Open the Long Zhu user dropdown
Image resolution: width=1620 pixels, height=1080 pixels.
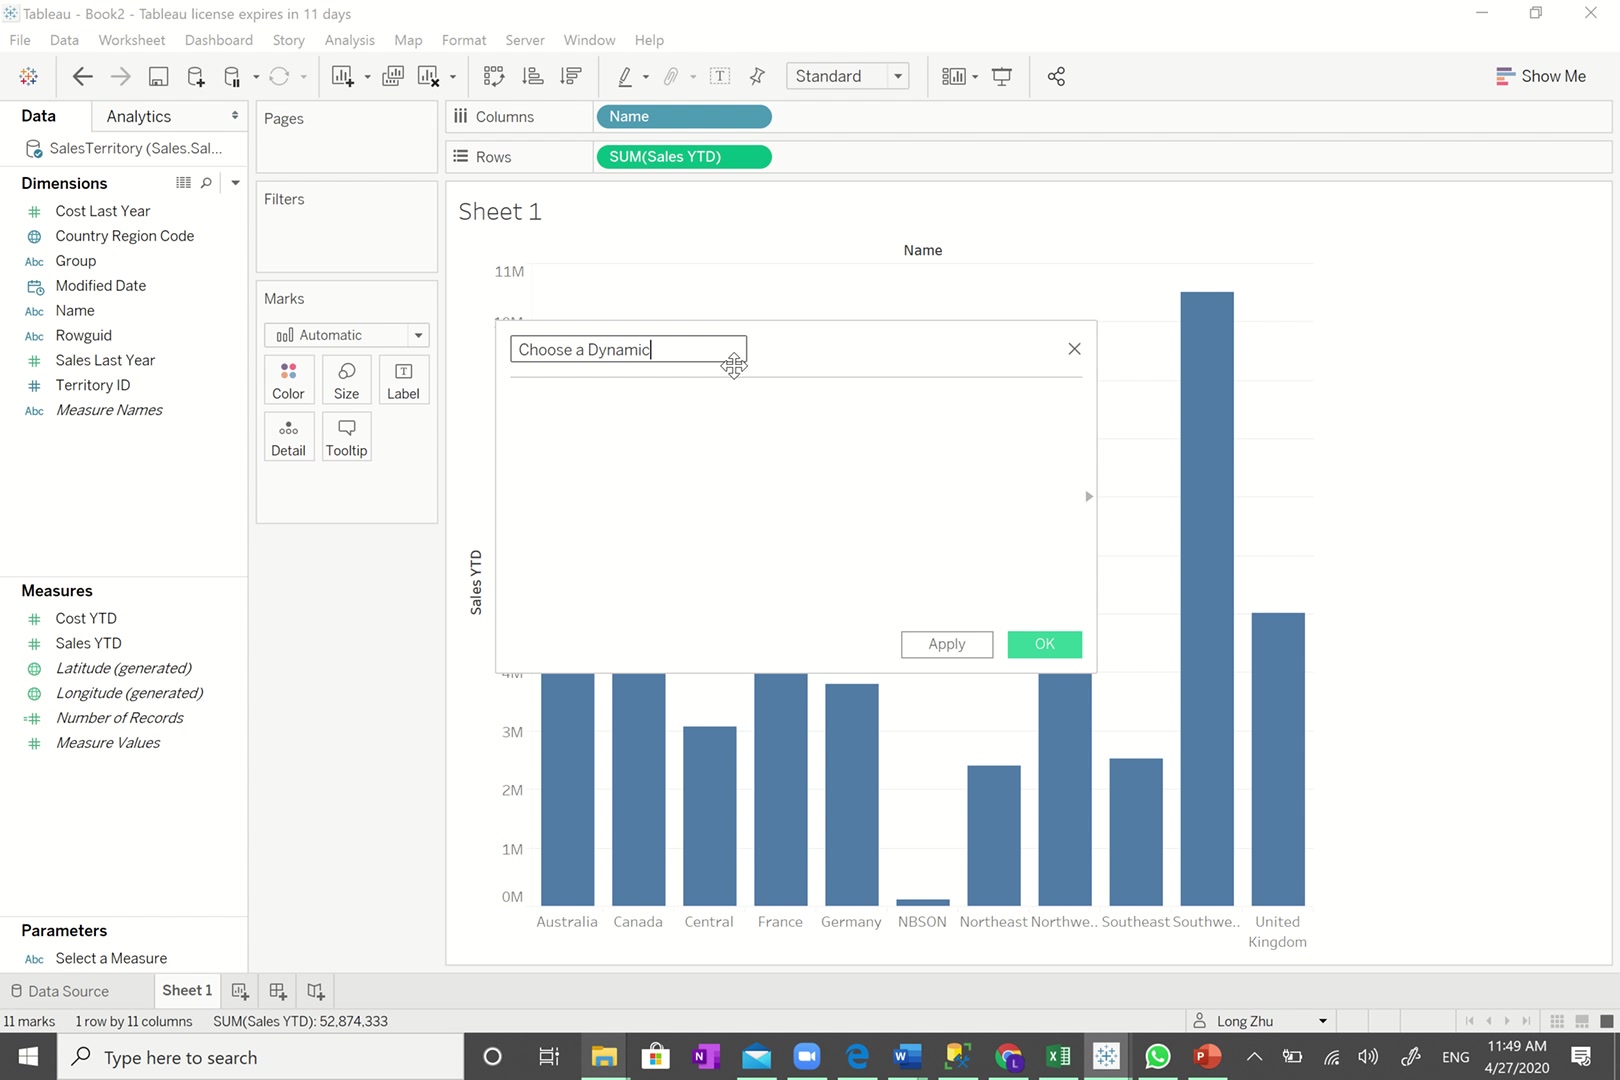(x=1323, y=1021)
